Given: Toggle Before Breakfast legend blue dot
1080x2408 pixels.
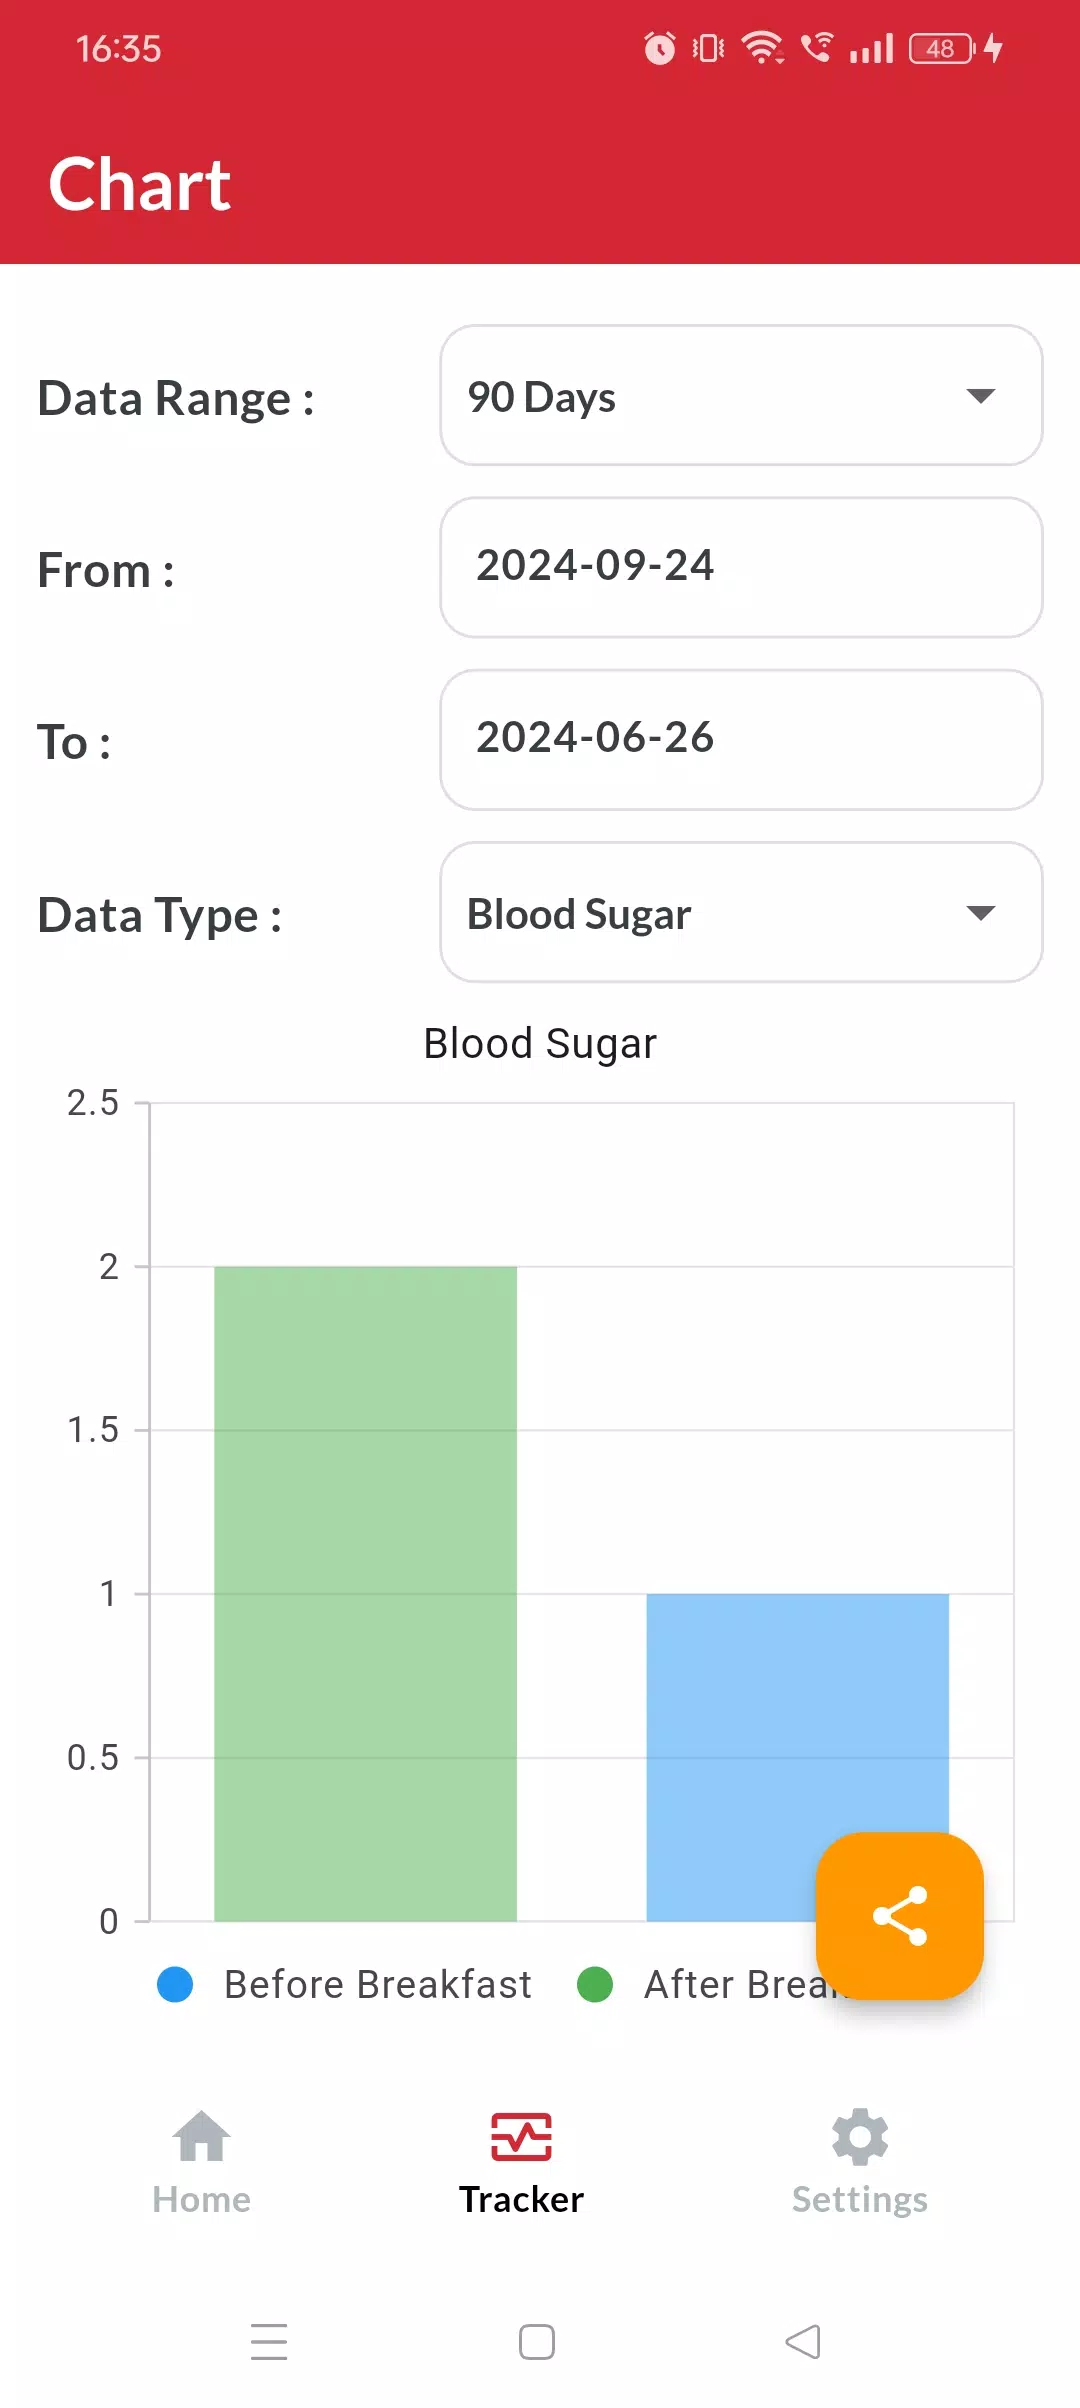Looking at the screenshot, I should click(x=175, y=1984).
